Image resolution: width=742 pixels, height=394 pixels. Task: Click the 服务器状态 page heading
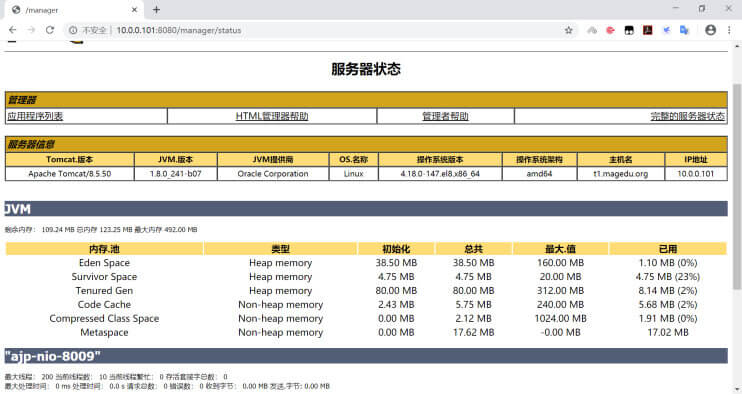click(x=366, y=69)
